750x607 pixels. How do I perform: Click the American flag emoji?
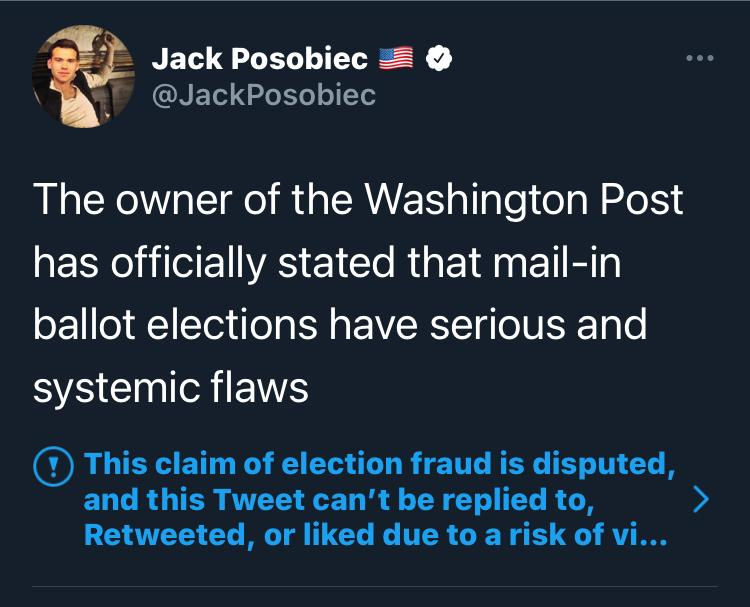396,58
